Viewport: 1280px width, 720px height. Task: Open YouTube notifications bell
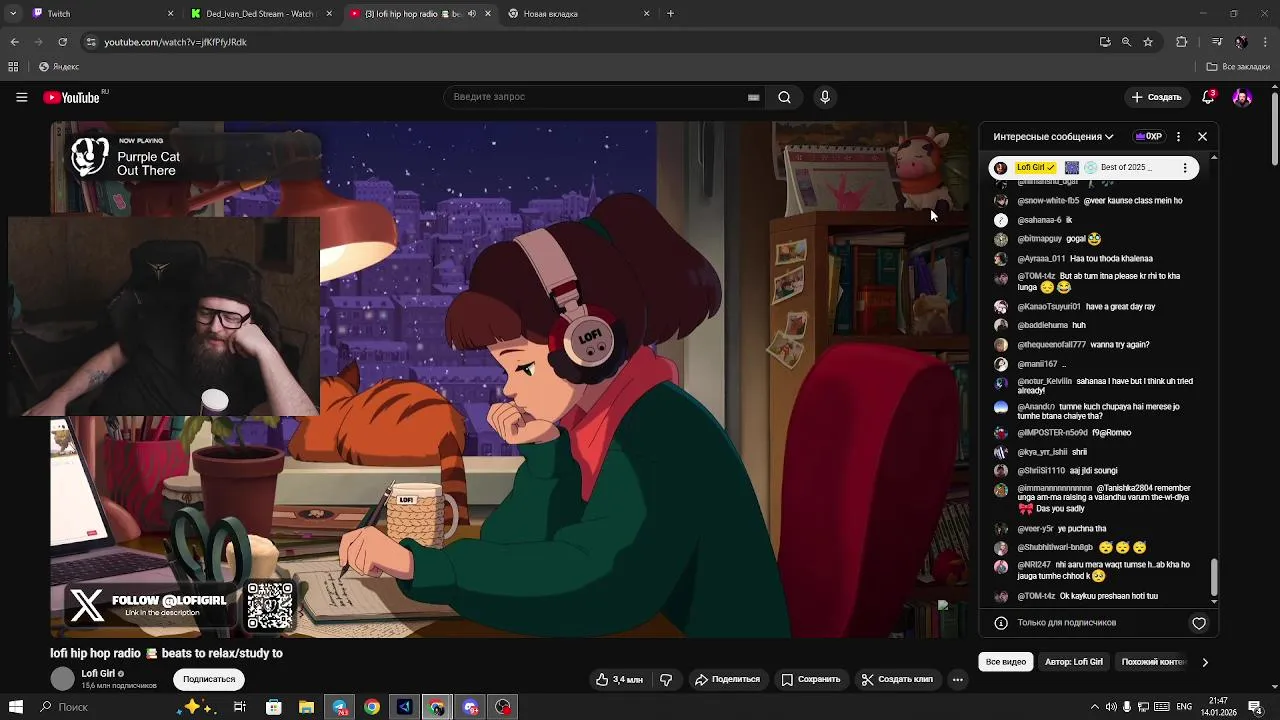click(1208, 97)
